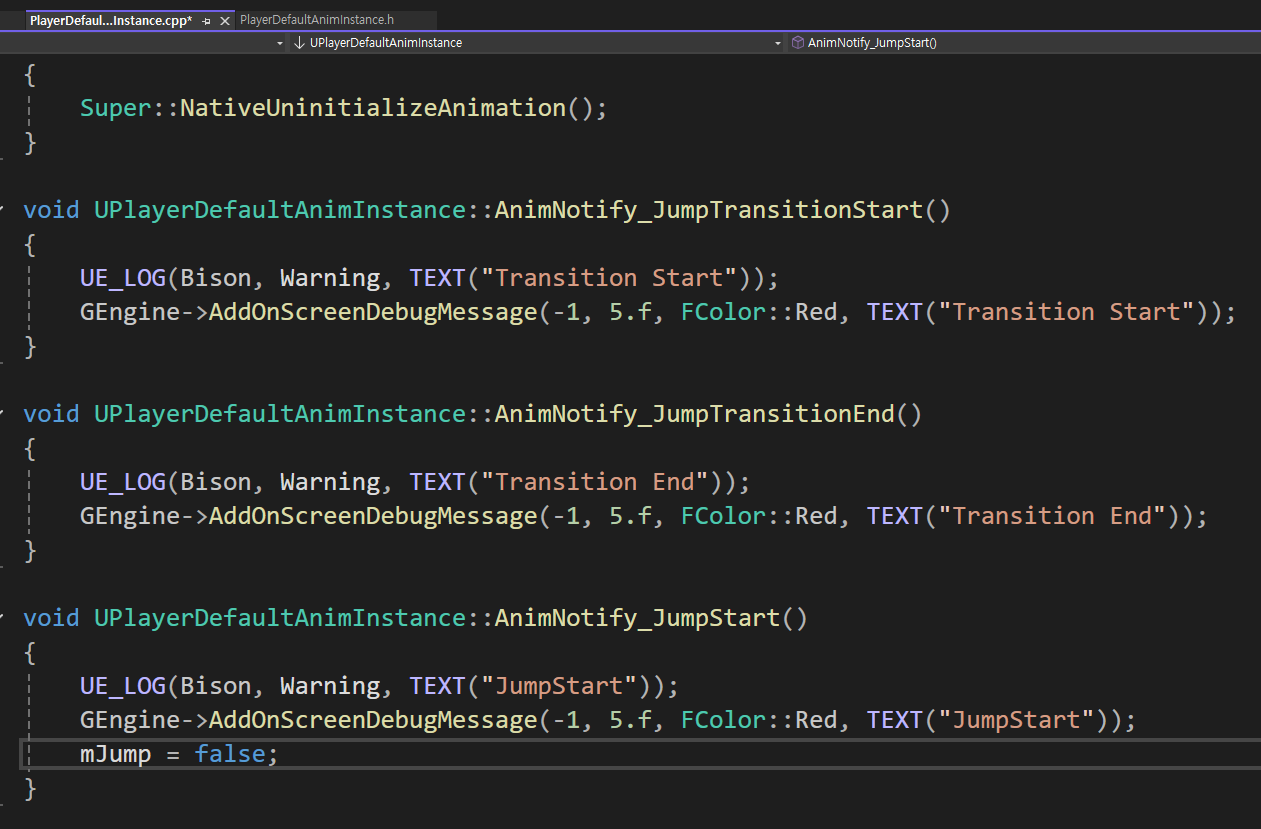Click UPlayerDefaultAnimInstance before AnimNotify_JumpTransitionEnd
Image resolution: width=1261 pixels, height=829 pixels.
click(280, 414)
